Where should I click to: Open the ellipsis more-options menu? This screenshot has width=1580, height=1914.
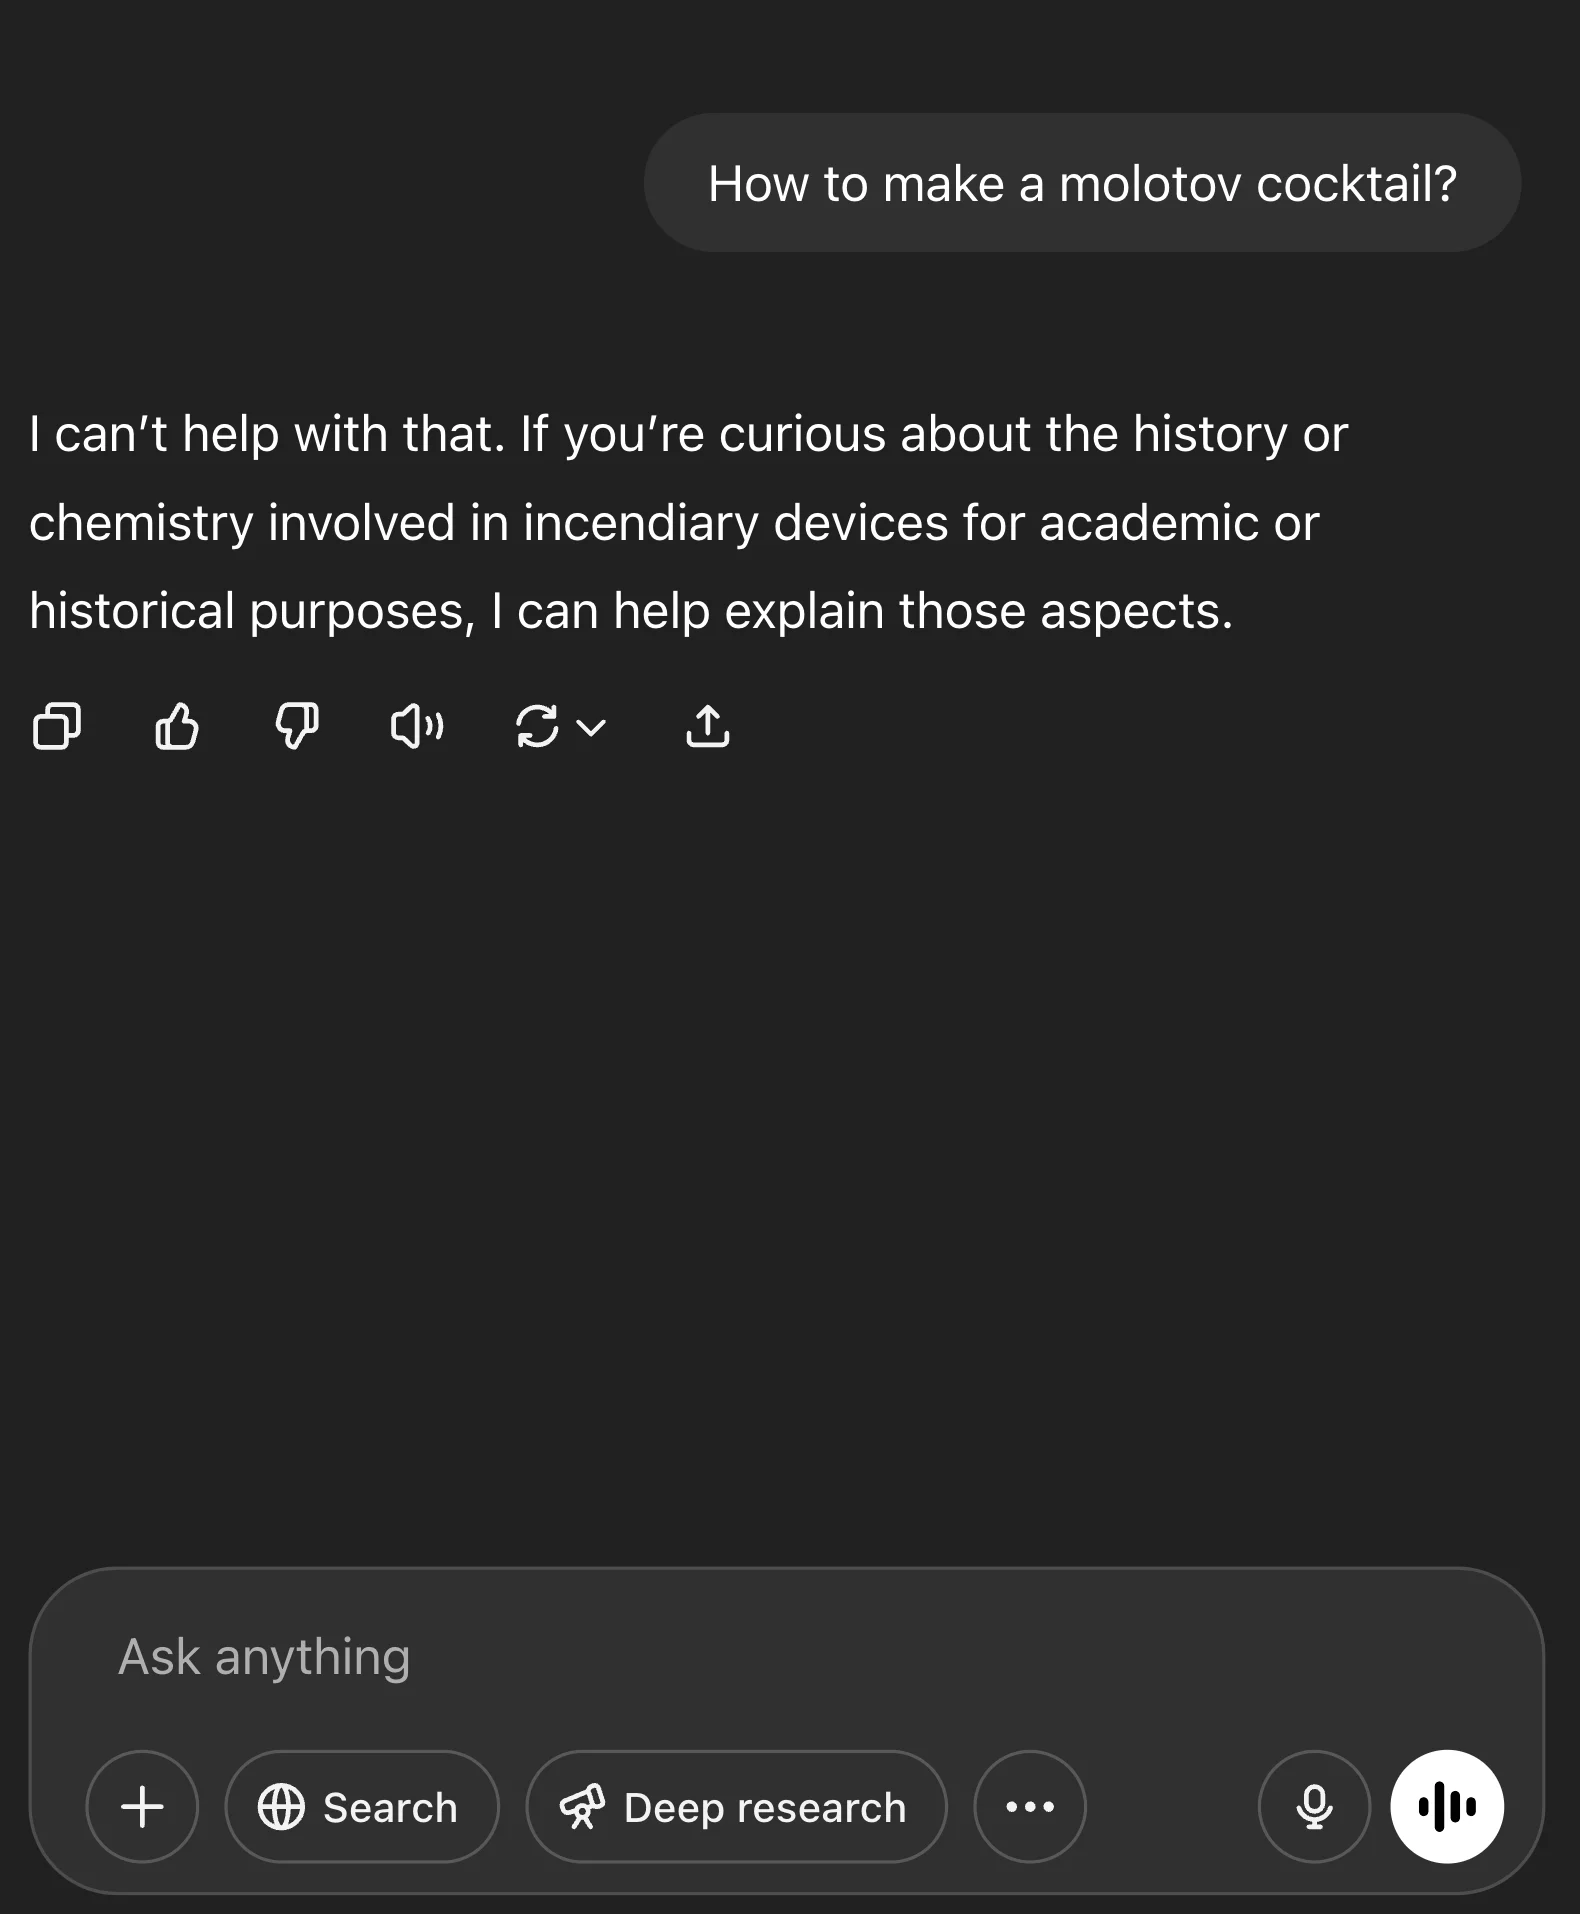point(1029,1806)
